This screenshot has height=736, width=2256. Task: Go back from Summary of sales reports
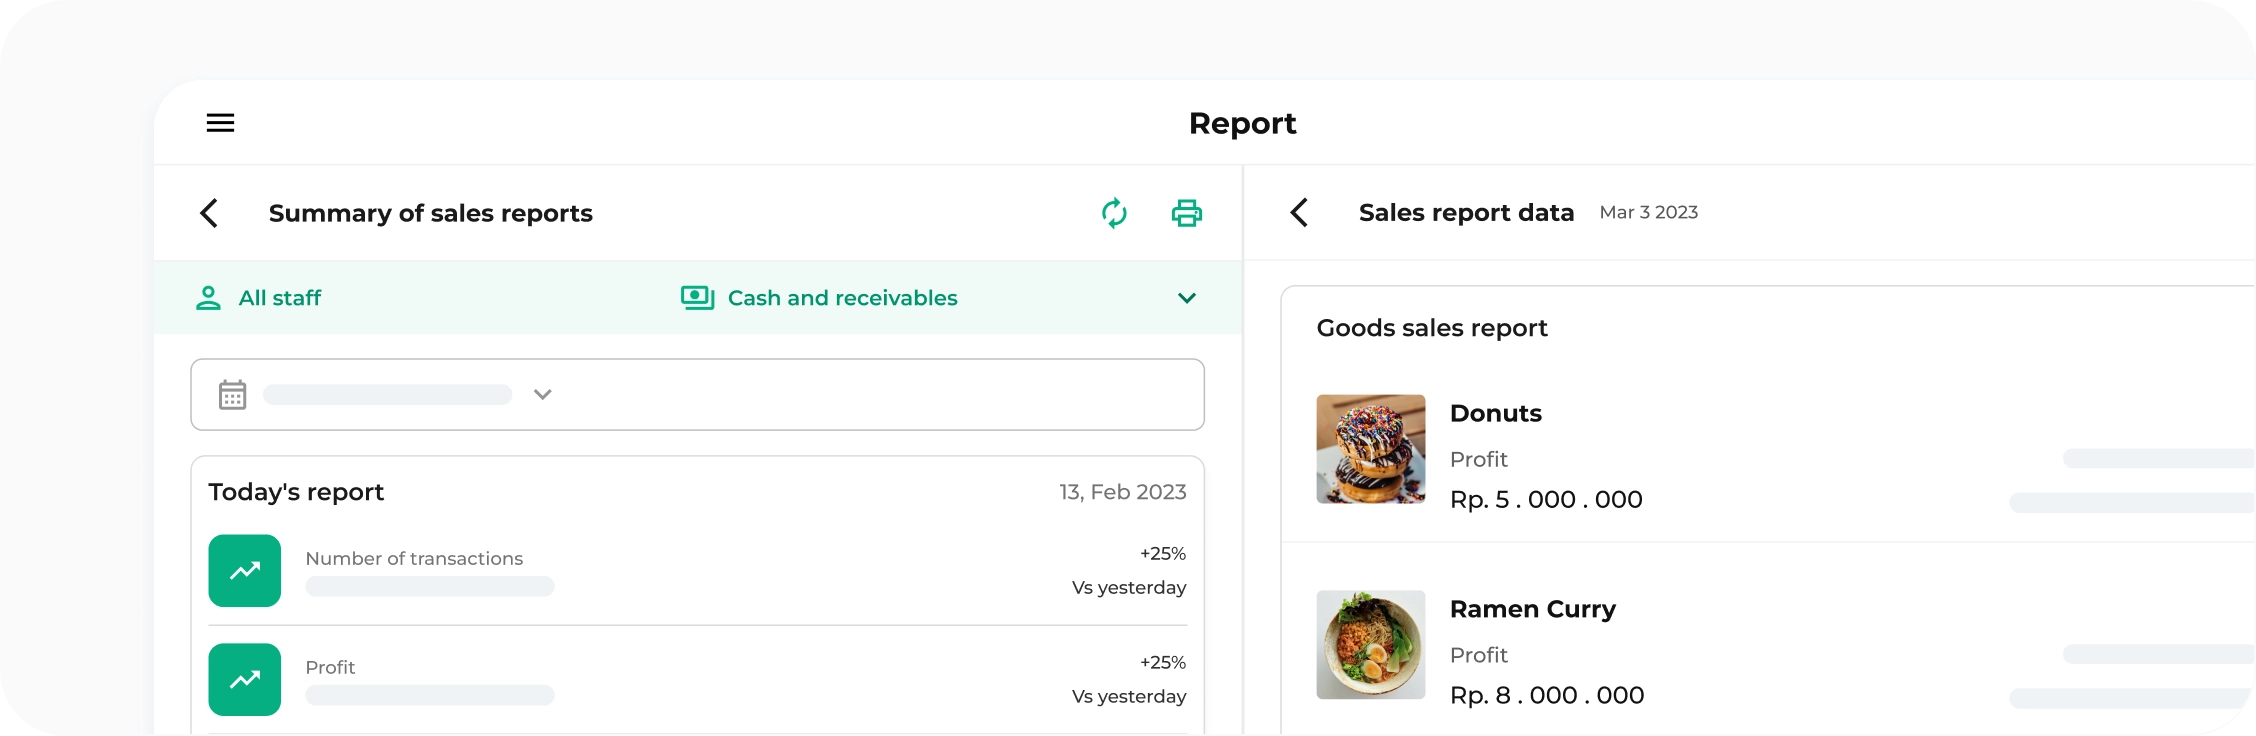click(209, 213)
